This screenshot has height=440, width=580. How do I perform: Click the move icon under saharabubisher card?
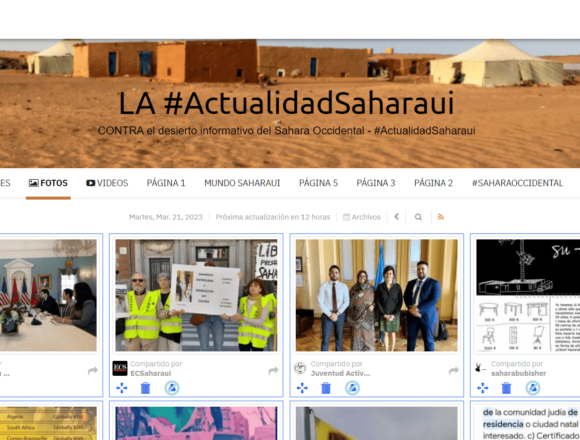[x=483, y=388]
